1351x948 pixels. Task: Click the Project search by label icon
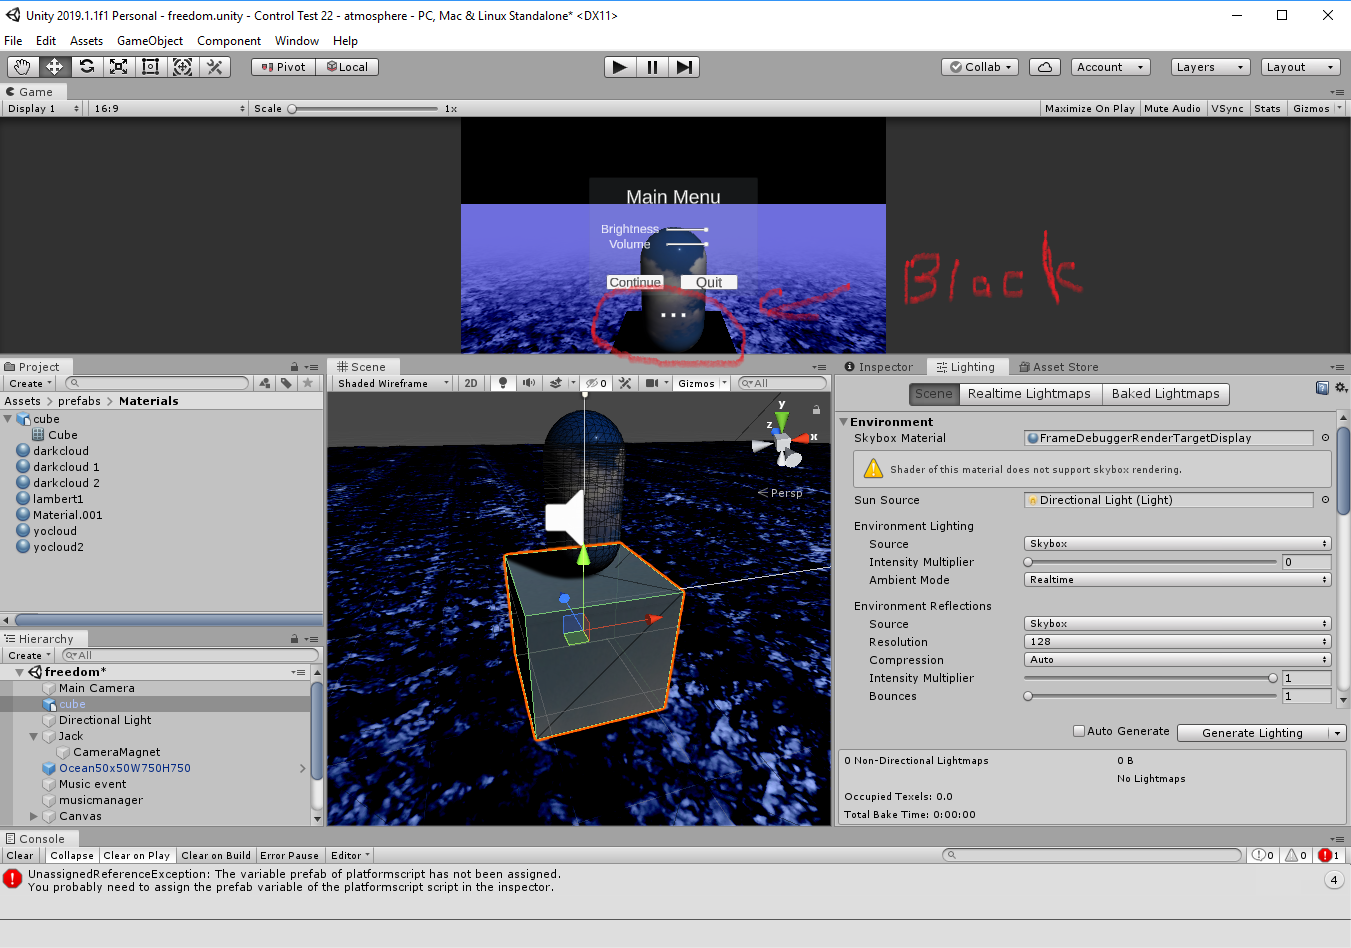point(286,383)
